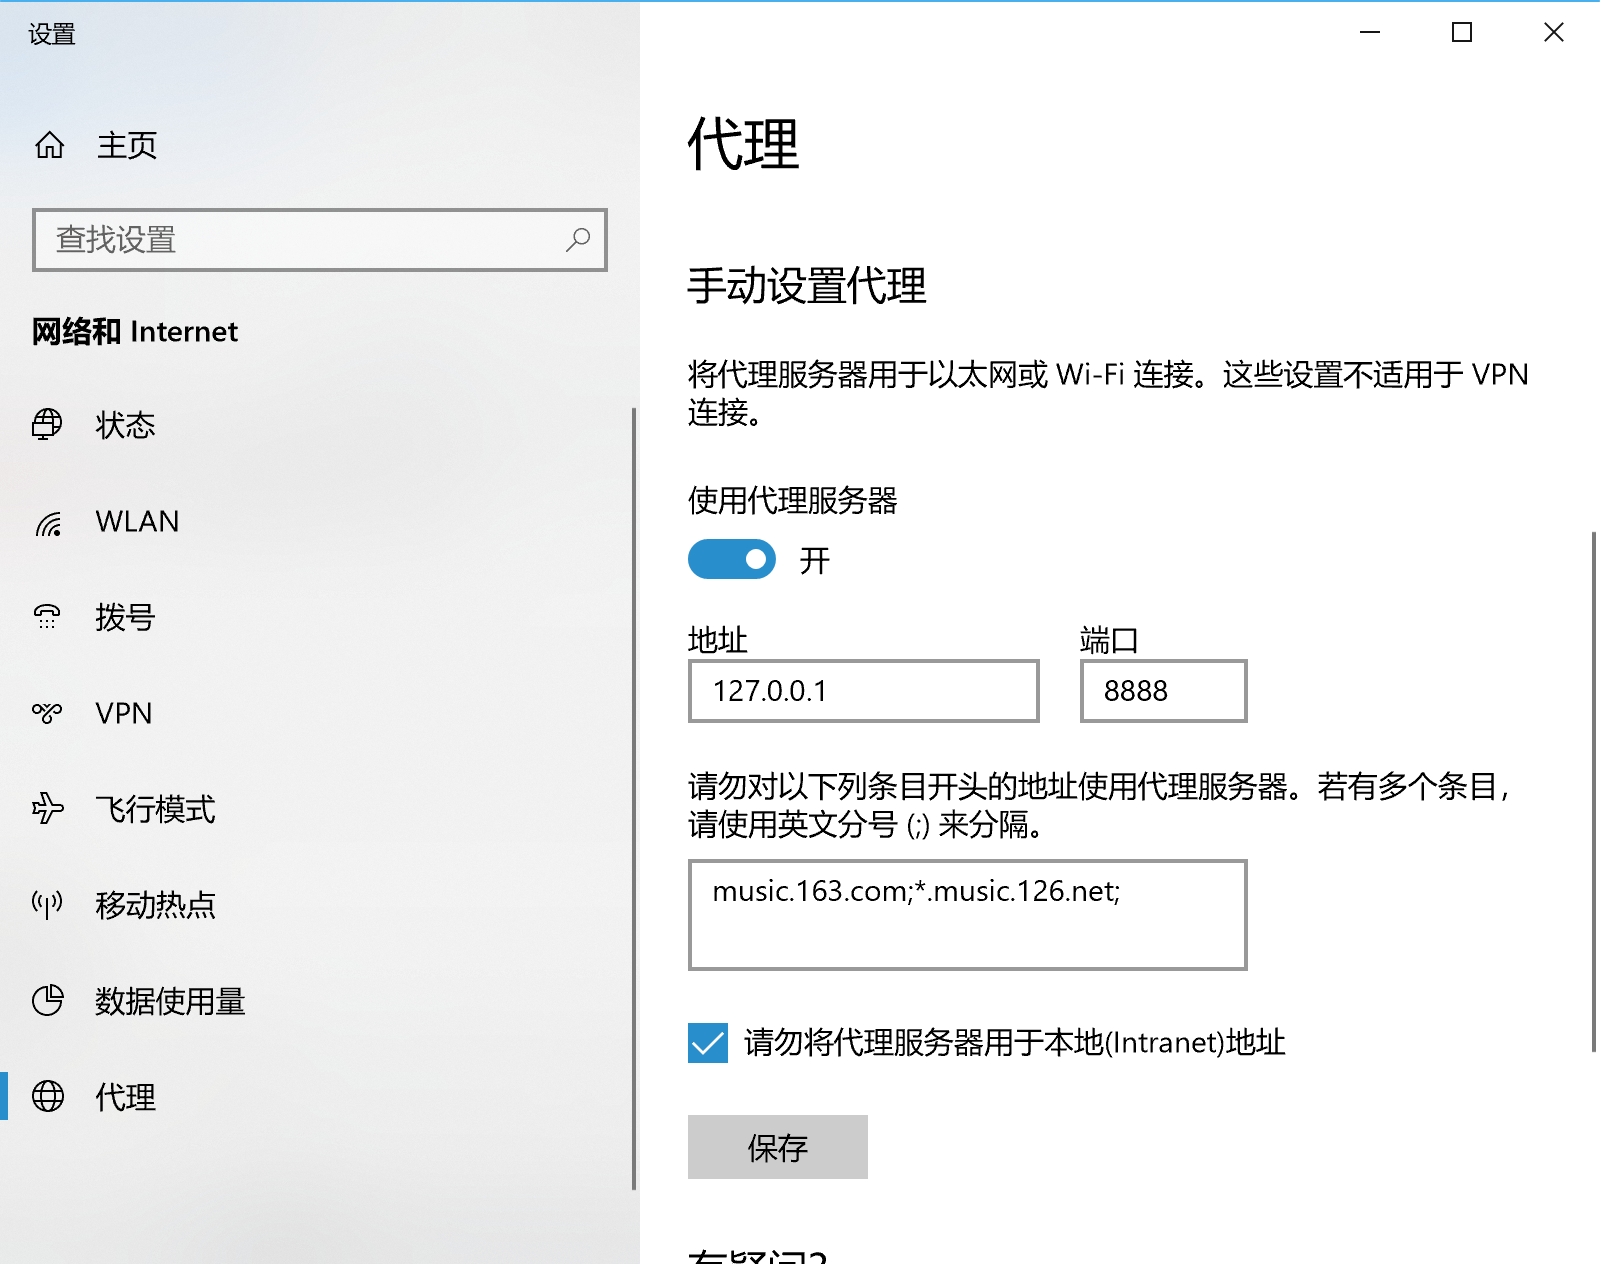Click the 使用代理服务器 label
Screen dimensions: 1600x1264
coord(793,501)
